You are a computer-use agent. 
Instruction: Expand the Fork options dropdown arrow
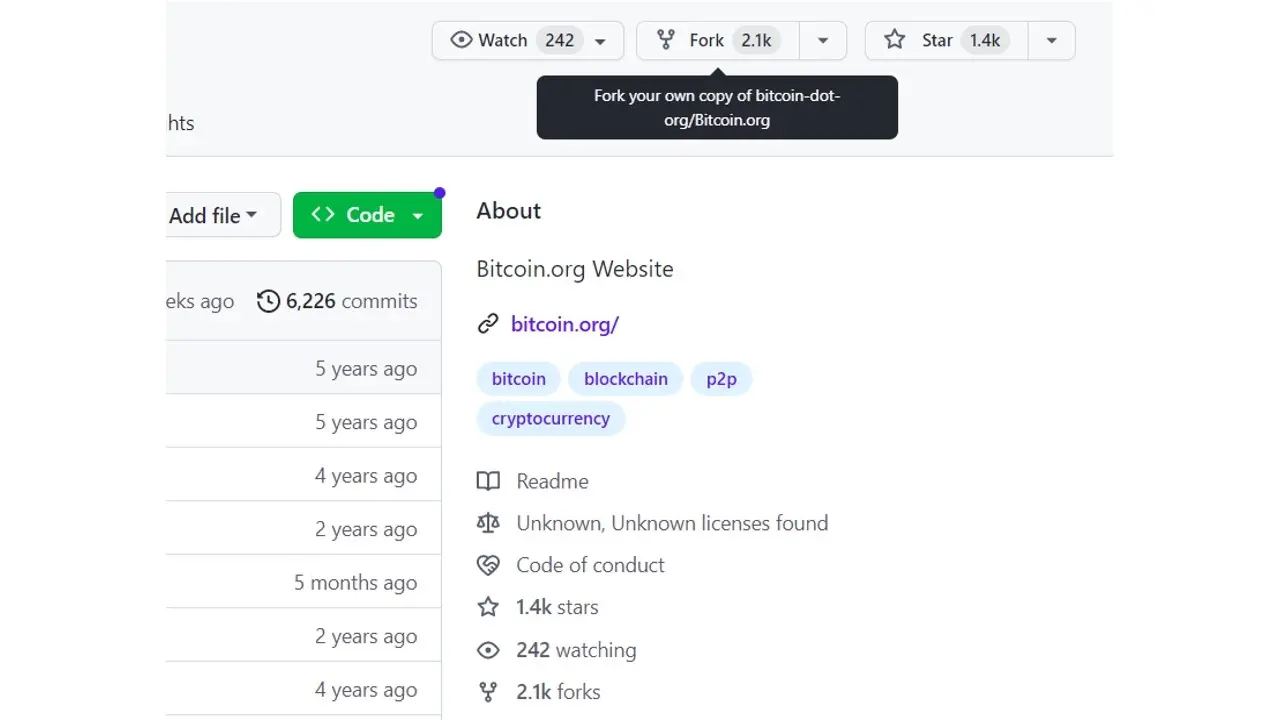[x=823, y=41]
